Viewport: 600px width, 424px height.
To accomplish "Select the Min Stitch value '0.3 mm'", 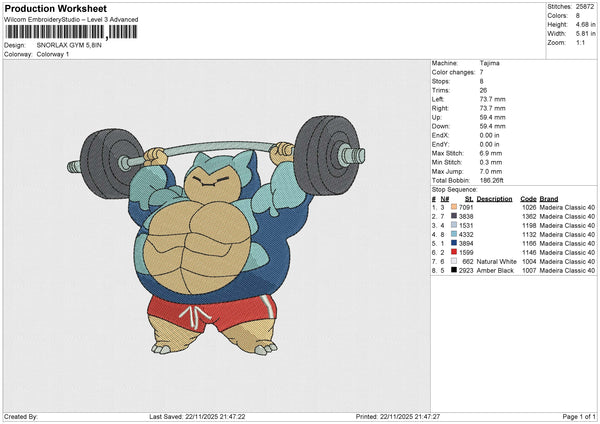I will (491, 162).
